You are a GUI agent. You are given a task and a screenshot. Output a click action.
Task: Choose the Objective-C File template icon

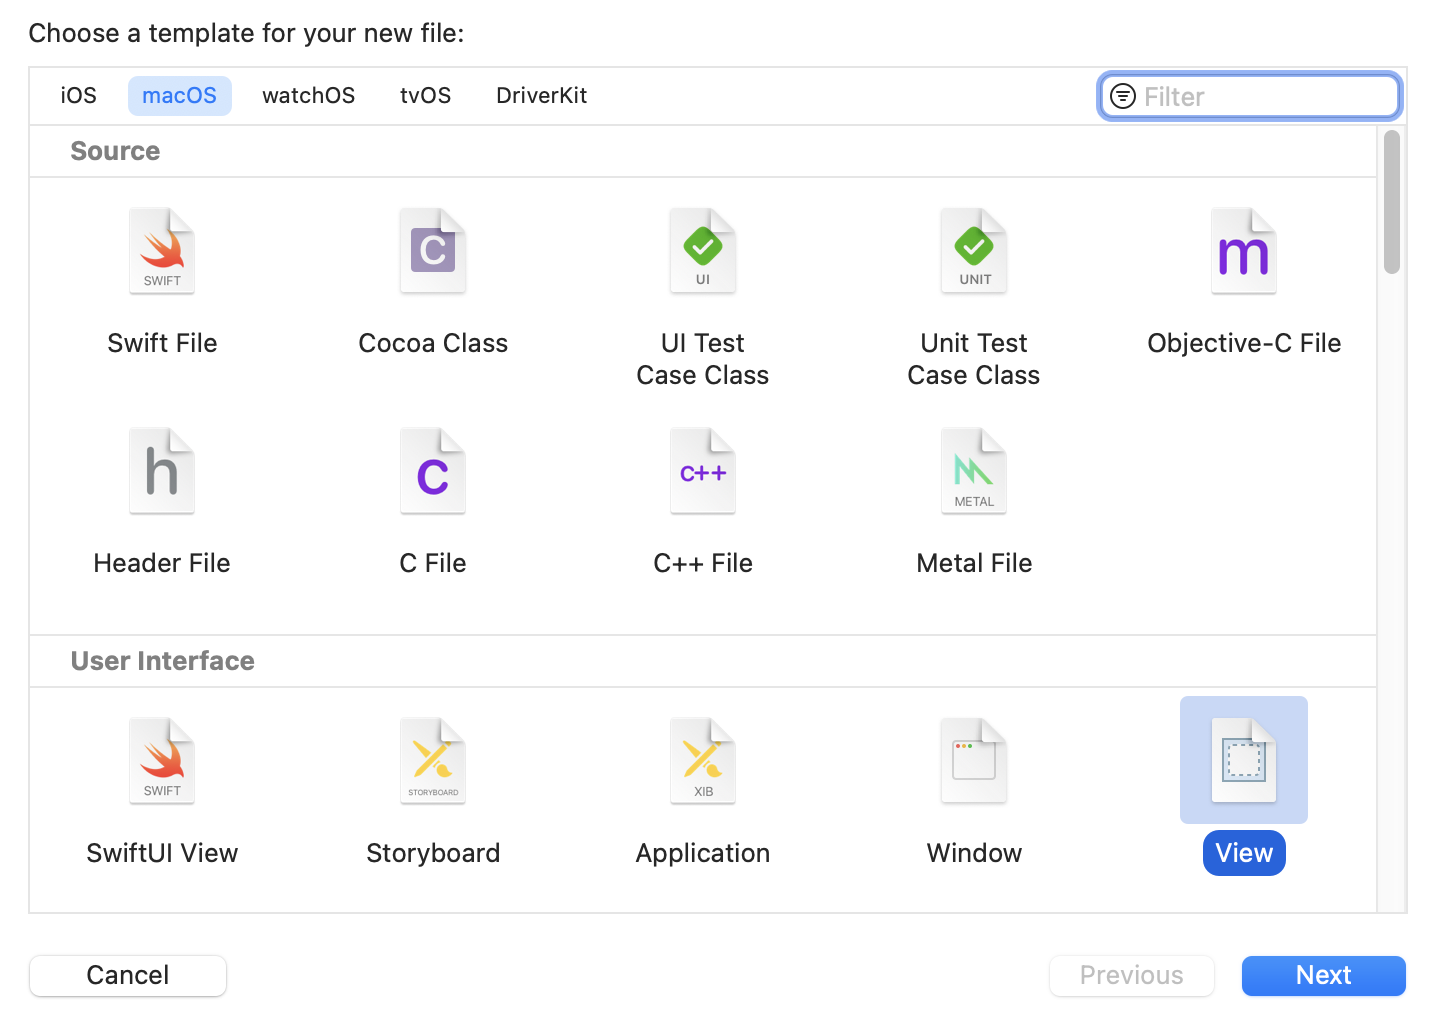1244,251
